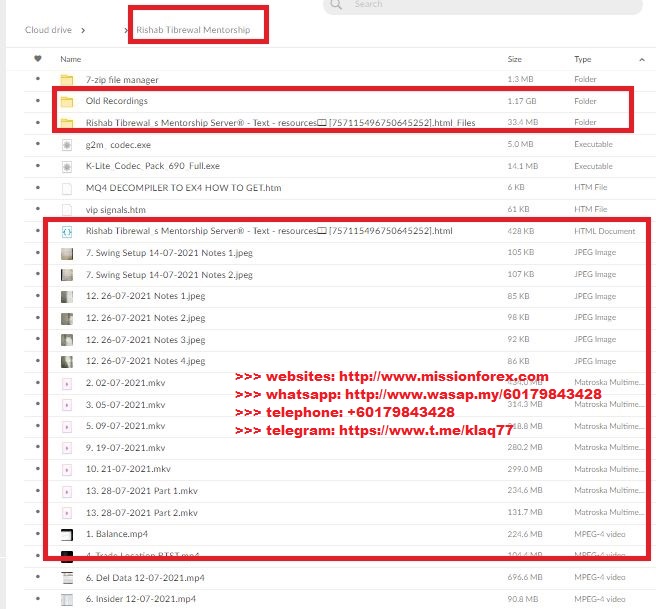This screenshot has width=656, height=609.
Task: Open thumbnail of Swing Setup Notes 2.jpeg
Action: click(67, 275)
